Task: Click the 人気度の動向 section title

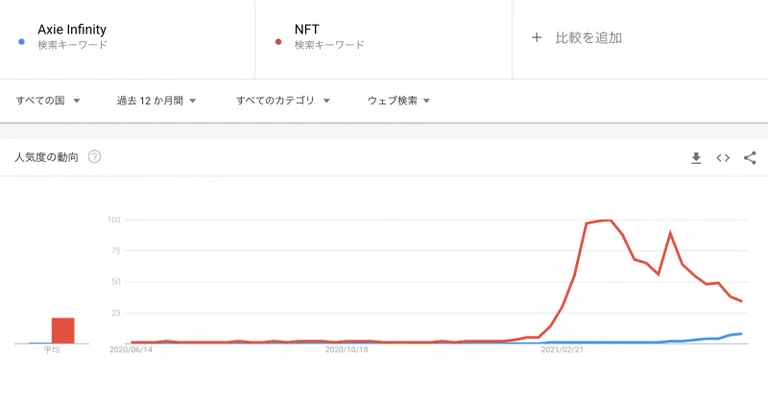Action: tap(47, 157)
